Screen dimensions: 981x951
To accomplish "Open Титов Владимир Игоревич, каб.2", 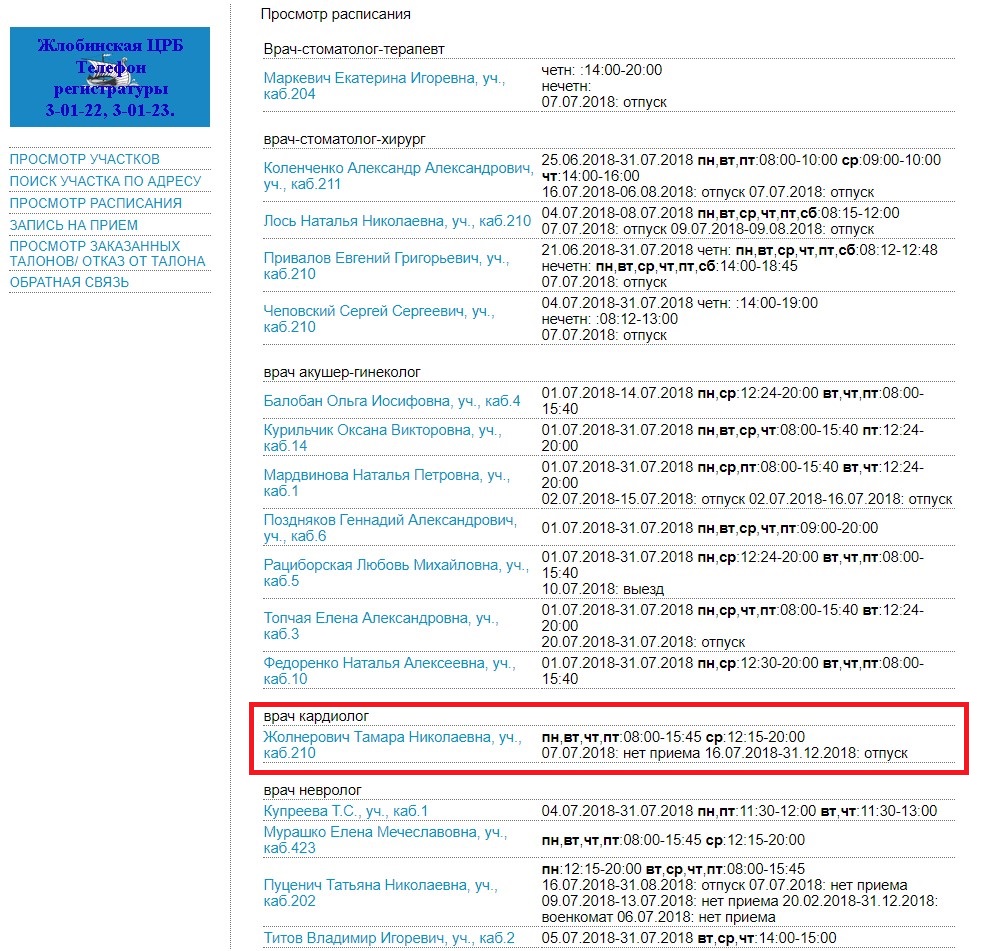I will pyautogui.click(x=389, y=938).
